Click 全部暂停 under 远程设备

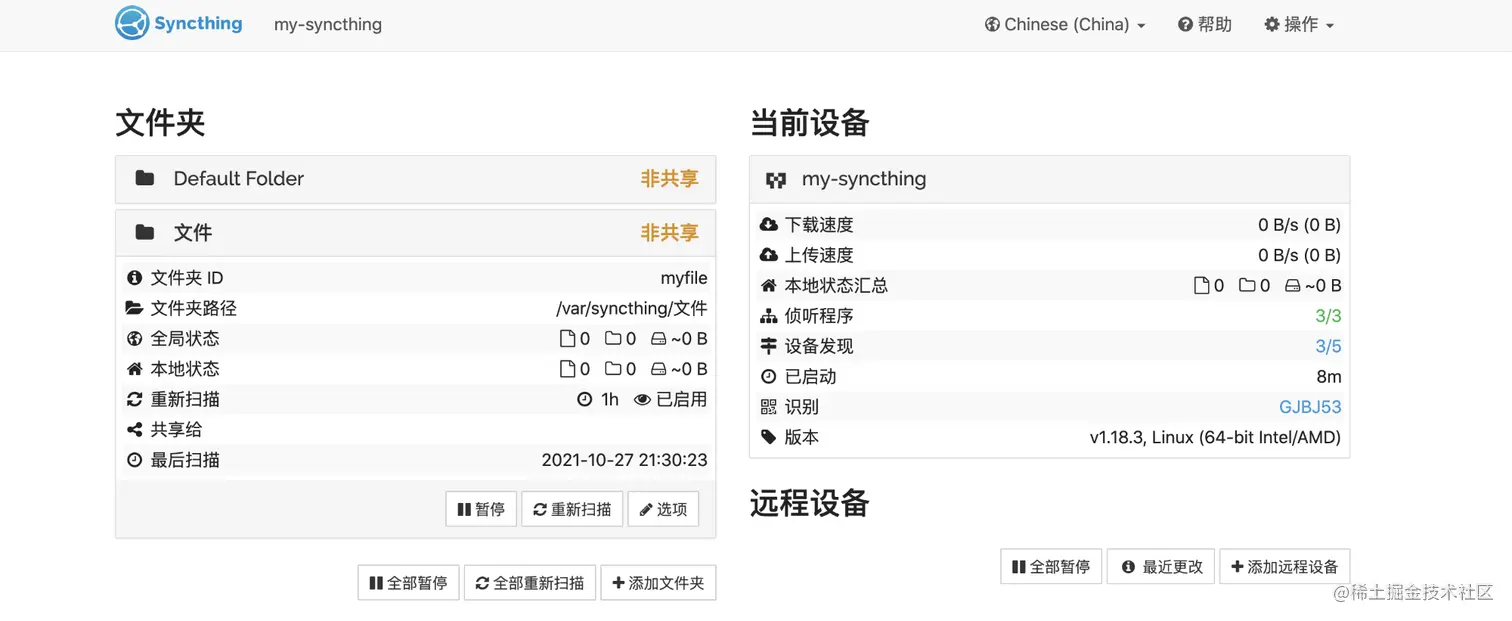[1051, 566]
